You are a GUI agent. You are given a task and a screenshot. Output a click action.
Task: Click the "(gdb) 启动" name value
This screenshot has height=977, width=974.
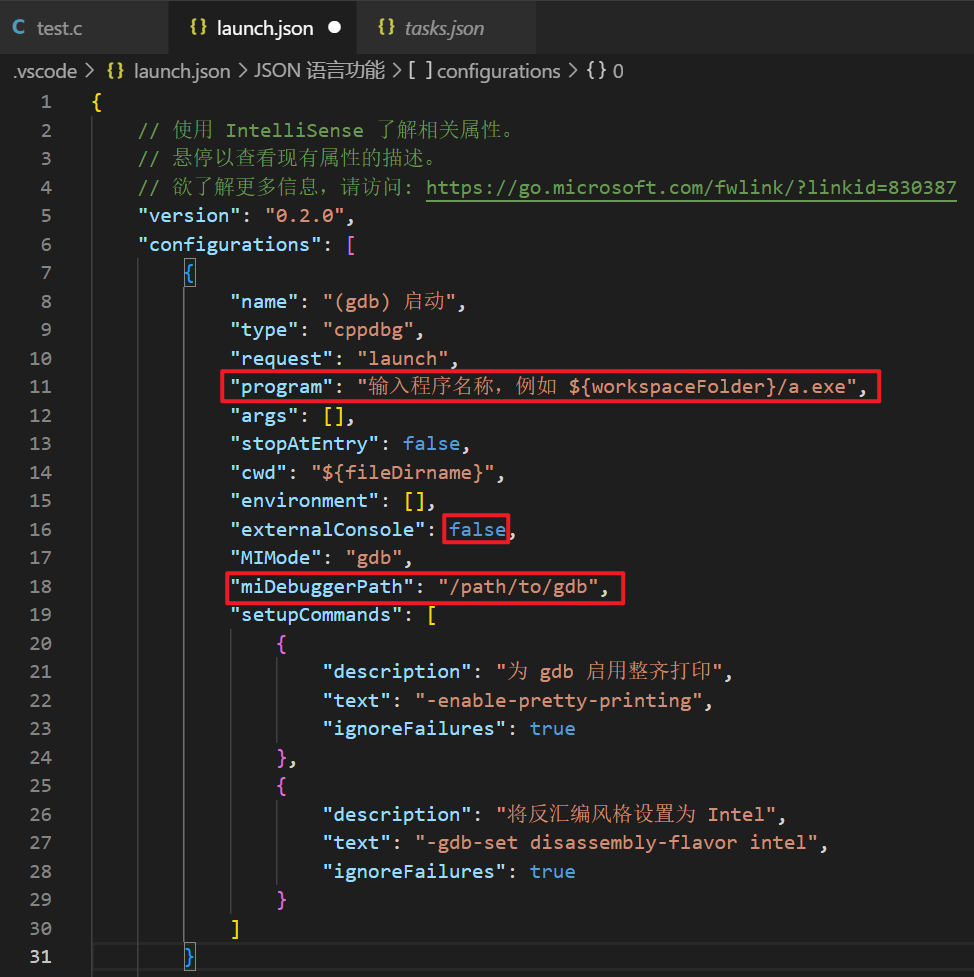[389, 302]
